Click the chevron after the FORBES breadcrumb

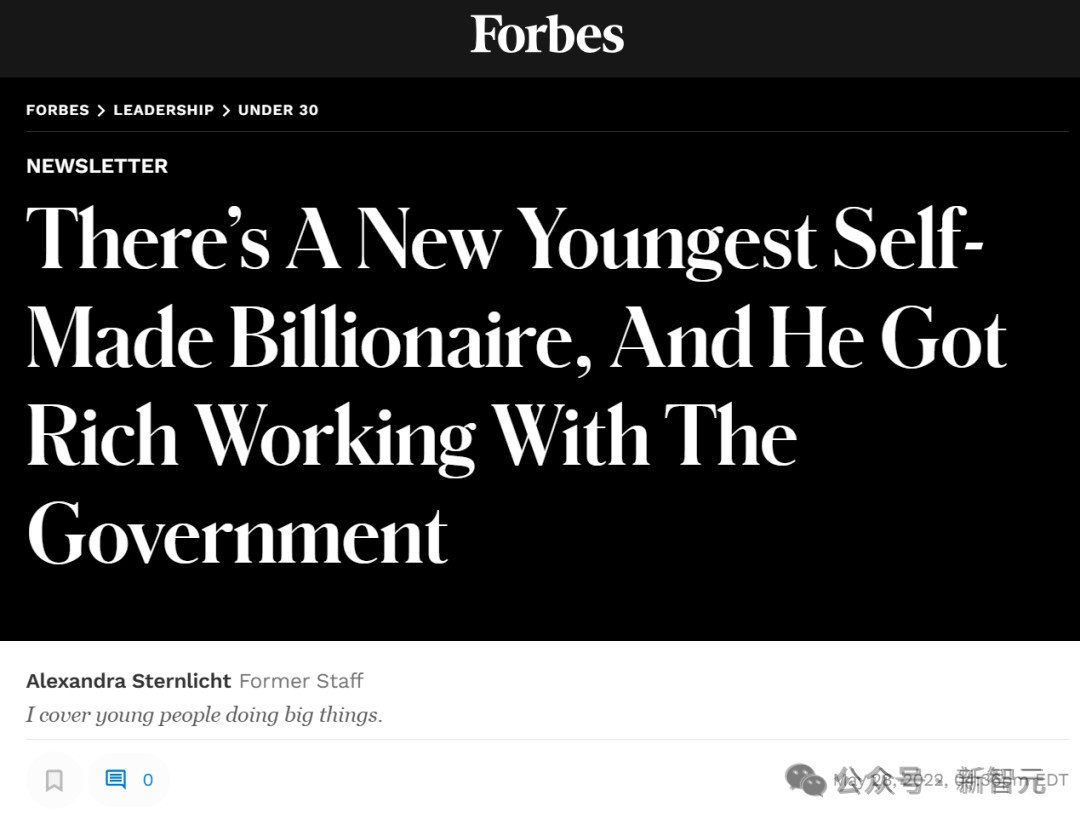point(101,111)
